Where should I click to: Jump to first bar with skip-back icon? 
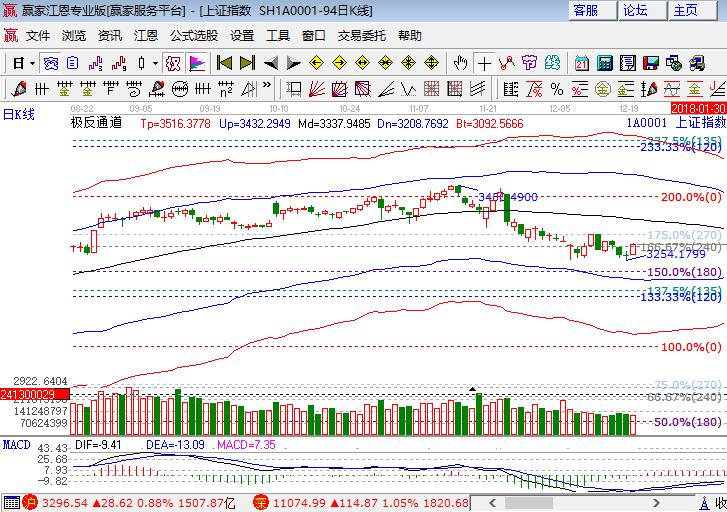click(225, 63)
